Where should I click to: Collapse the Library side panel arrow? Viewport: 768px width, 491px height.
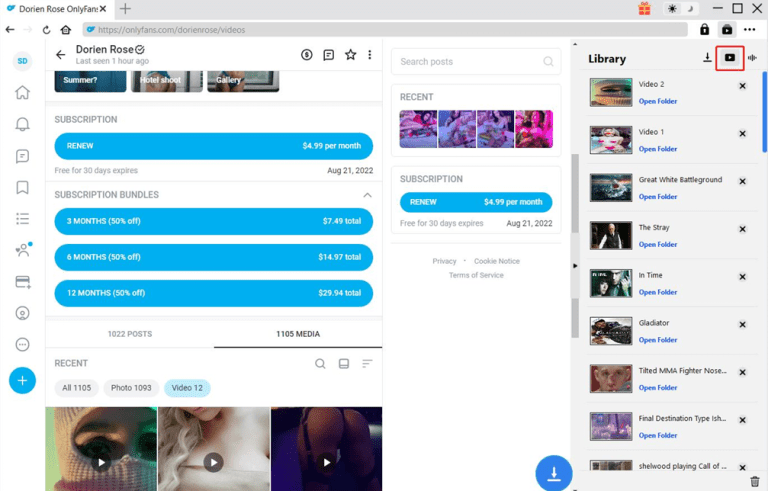(x=575, y=265)
